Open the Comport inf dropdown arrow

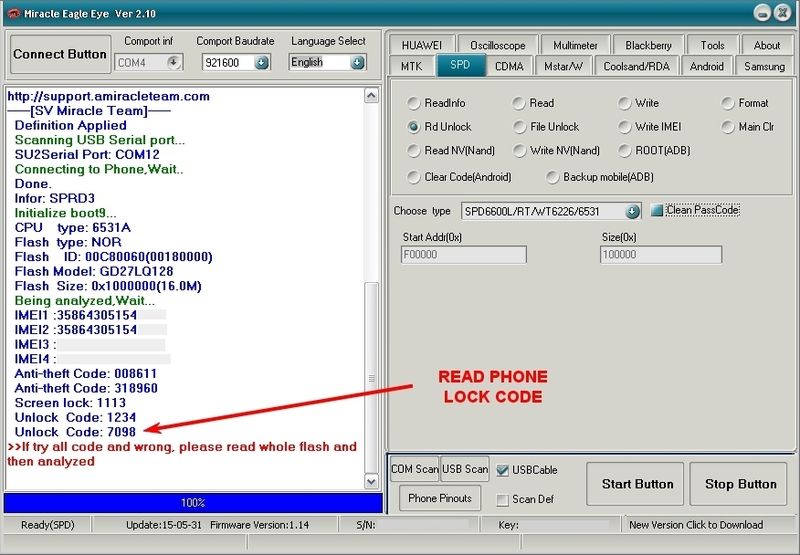[x=173, y=63]
